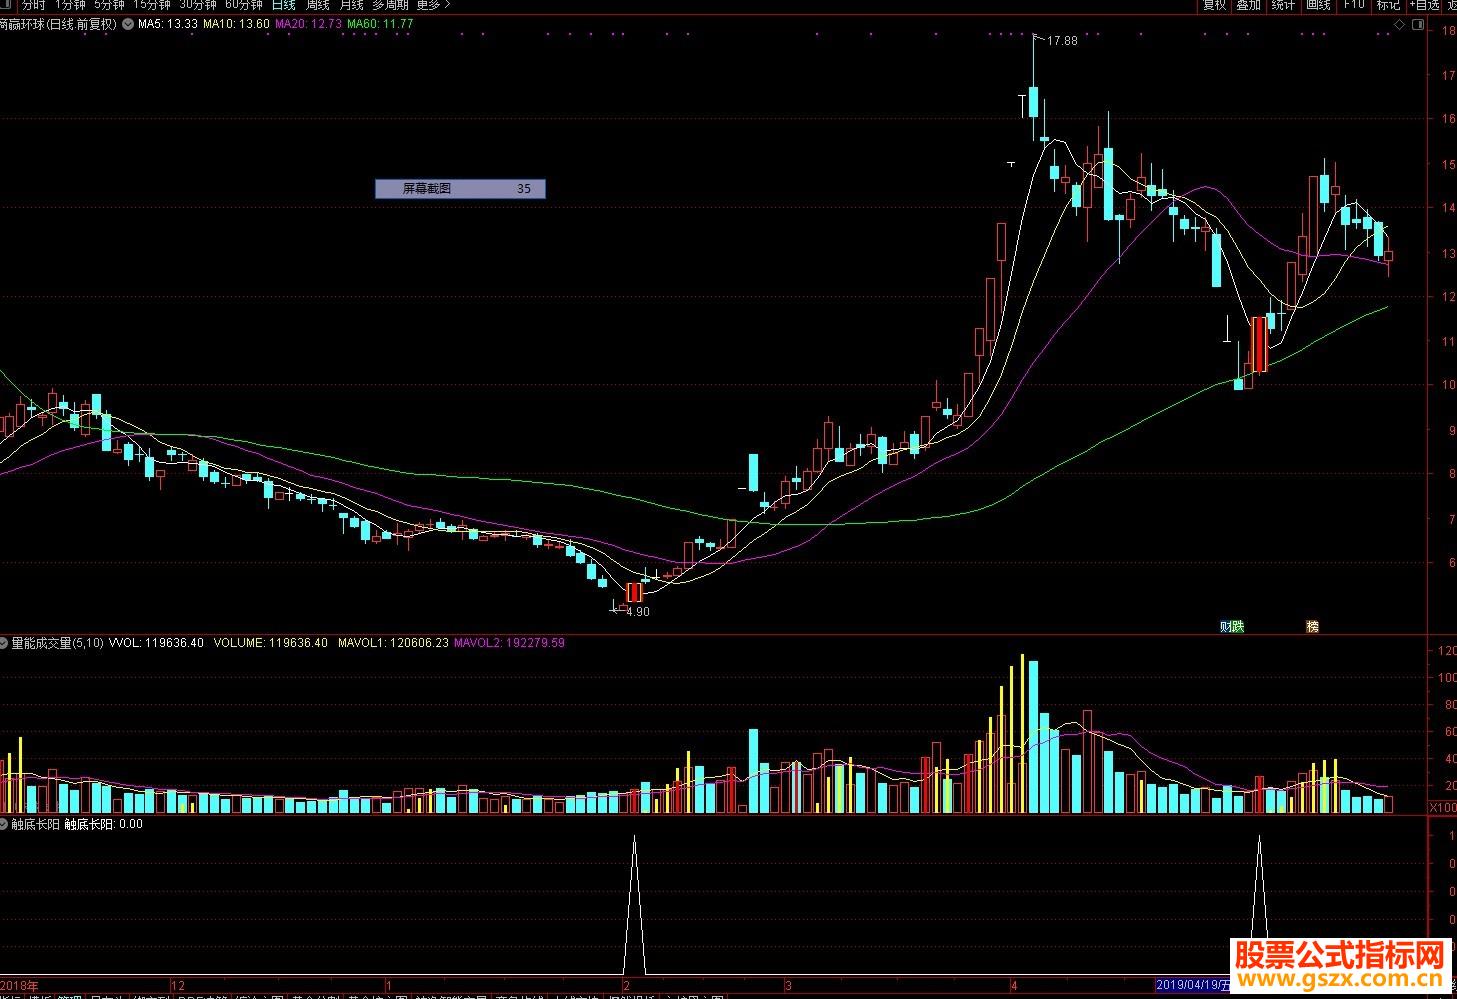The height and width of the screenshot is (999, 1457).
Task: Click the 榜 marker on chart
Action: pos(1312,627)
